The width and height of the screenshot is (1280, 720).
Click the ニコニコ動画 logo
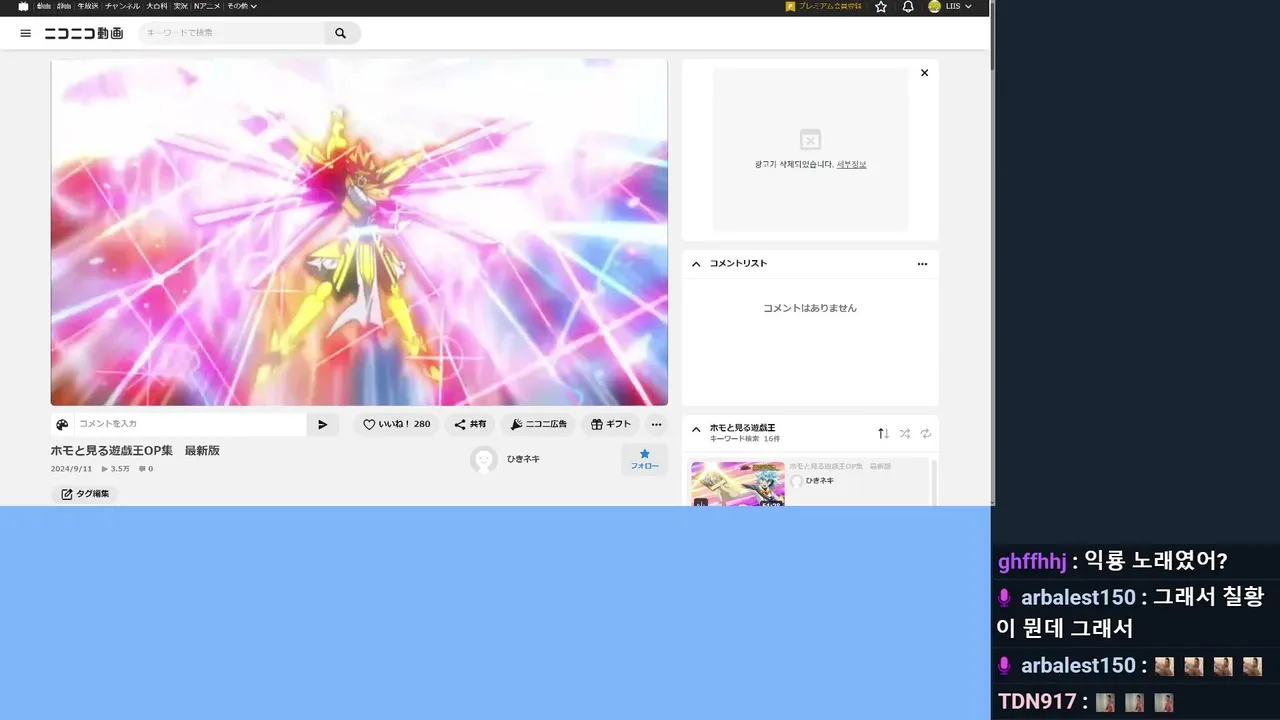click(84, 33)
